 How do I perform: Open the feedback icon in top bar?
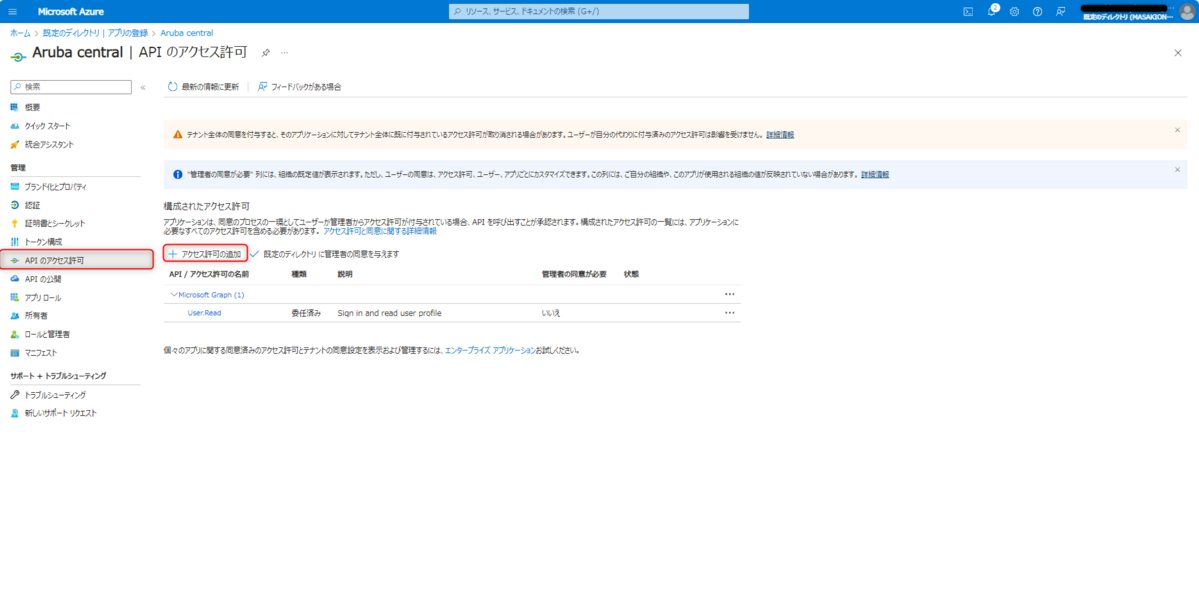pos(1060,11)
